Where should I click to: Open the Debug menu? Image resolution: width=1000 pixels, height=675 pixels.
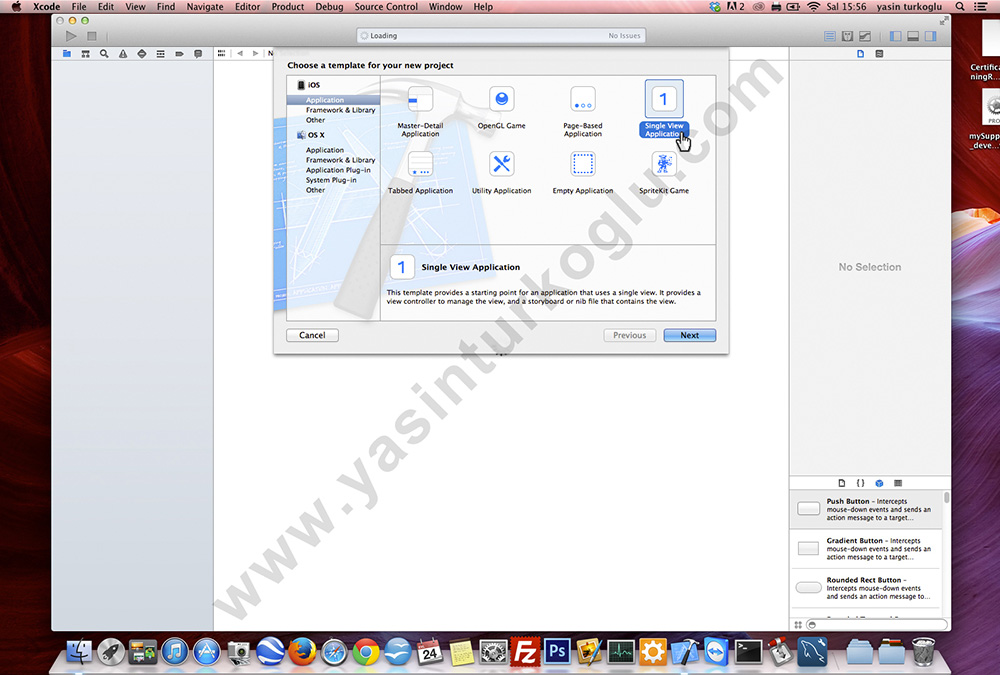pos(329,6)
